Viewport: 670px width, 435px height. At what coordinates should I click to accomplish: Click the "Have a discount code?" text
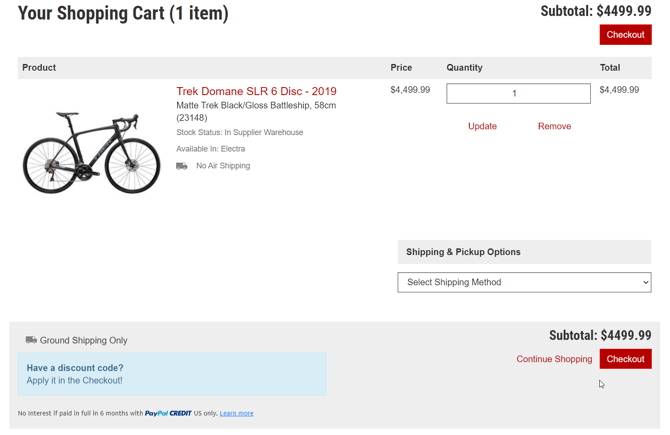tap(75, 368)
